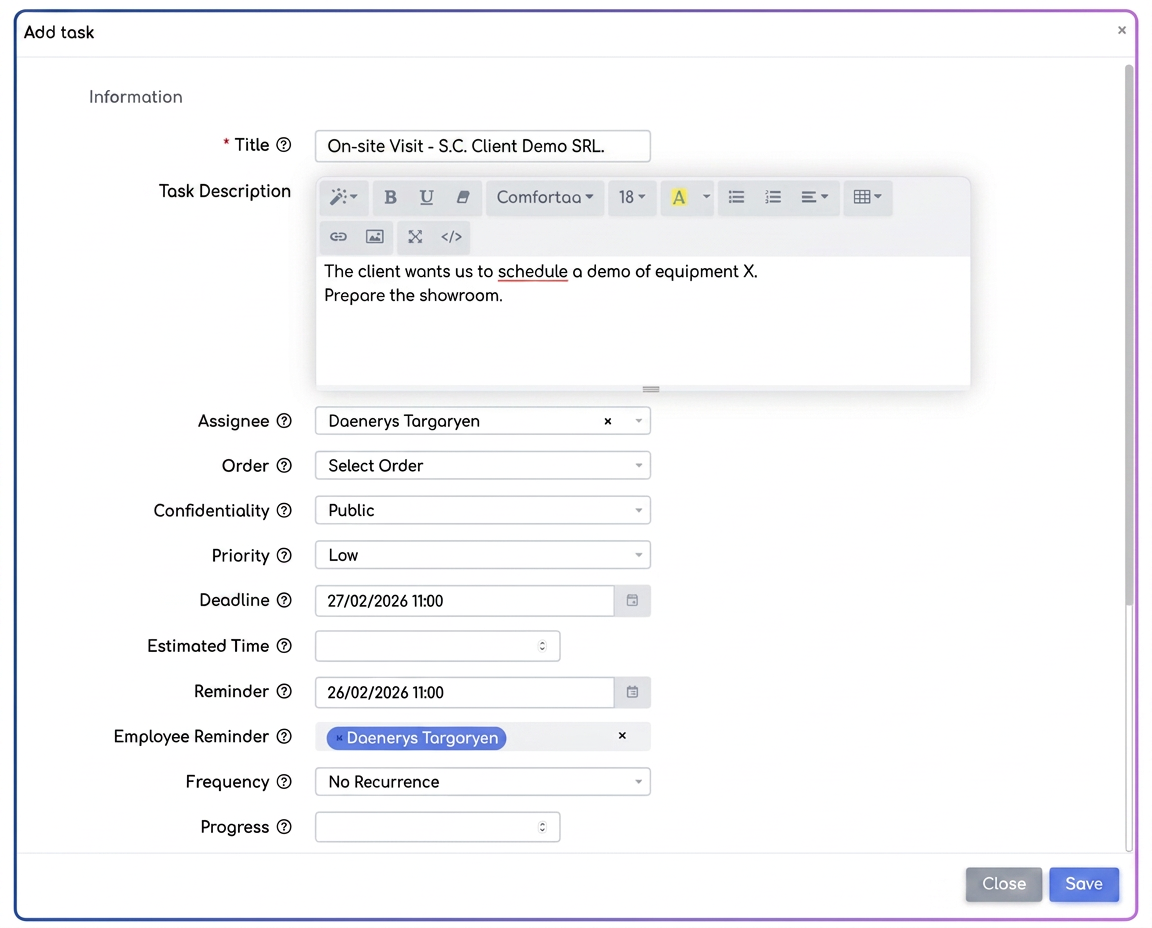Open the code view of the editor
1152x928 pixels.
[x=451, y=237]
